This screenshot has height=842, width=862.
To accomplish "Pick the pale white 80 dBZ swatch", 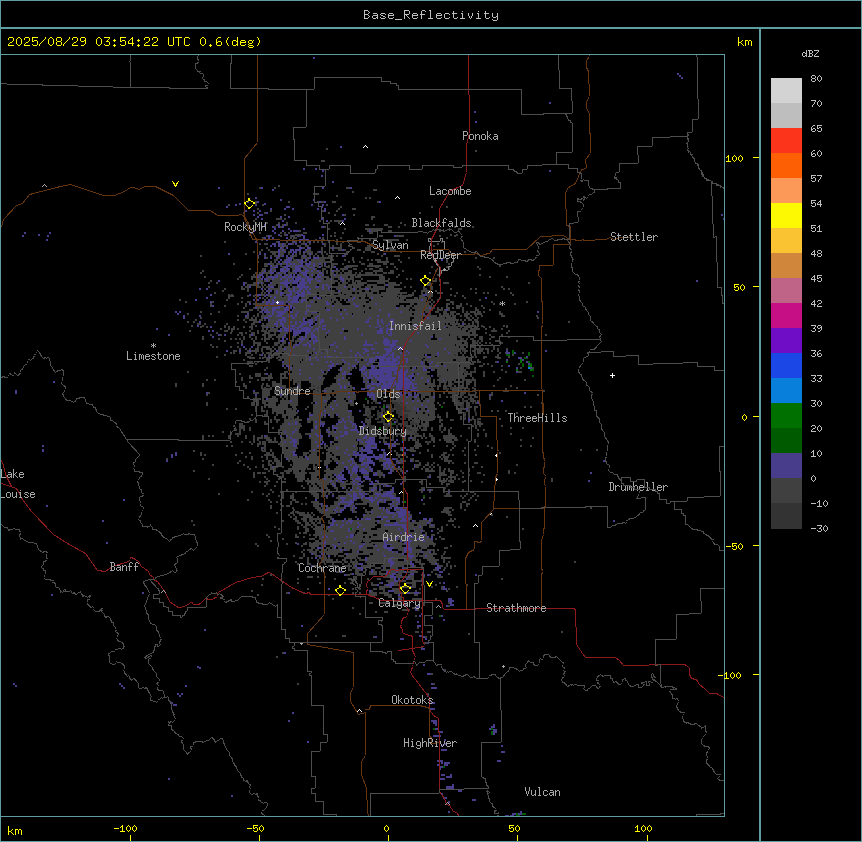I will pyautogui.click(x=786, y=91).
